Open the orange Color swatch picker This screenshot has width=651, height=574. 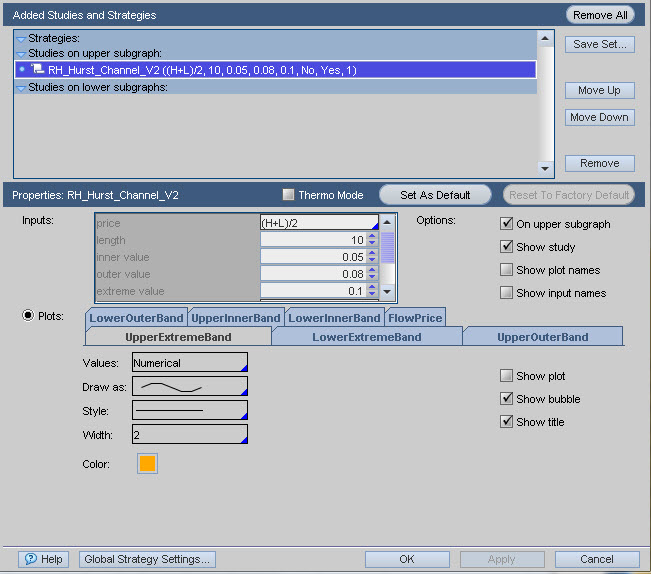(147, 463)
